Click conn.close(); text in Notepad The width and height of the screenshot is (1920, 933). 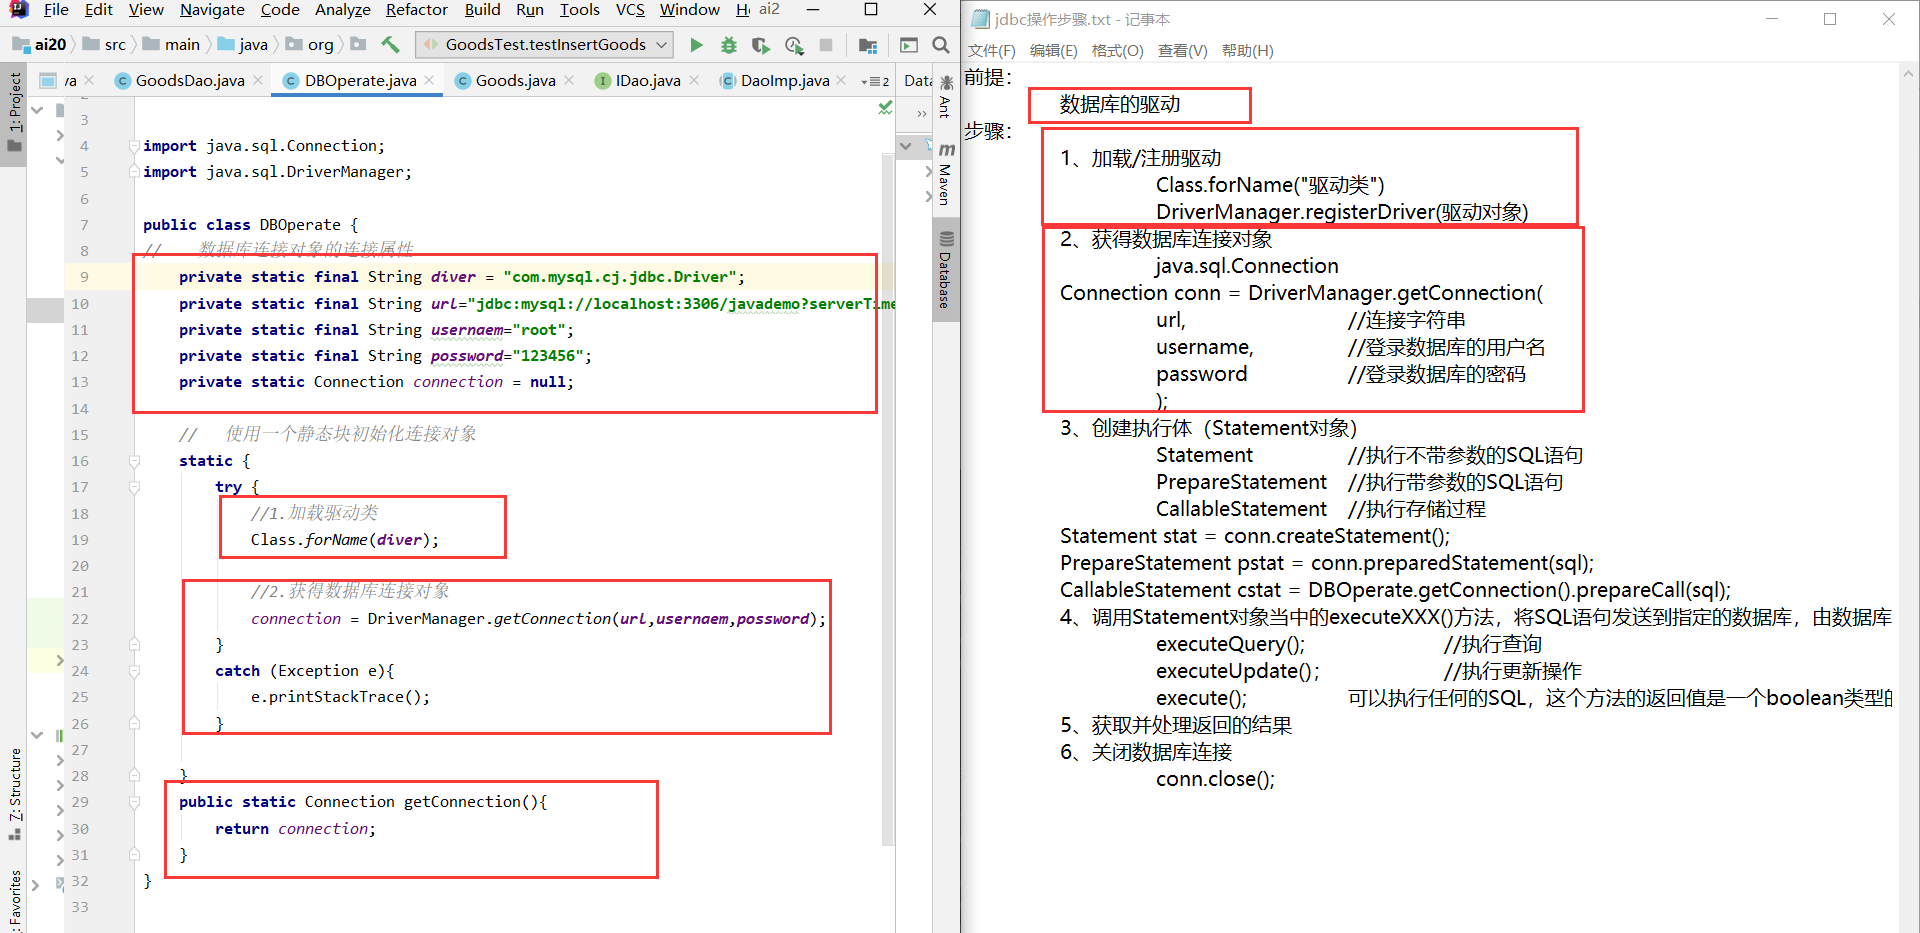[1215, 779]
